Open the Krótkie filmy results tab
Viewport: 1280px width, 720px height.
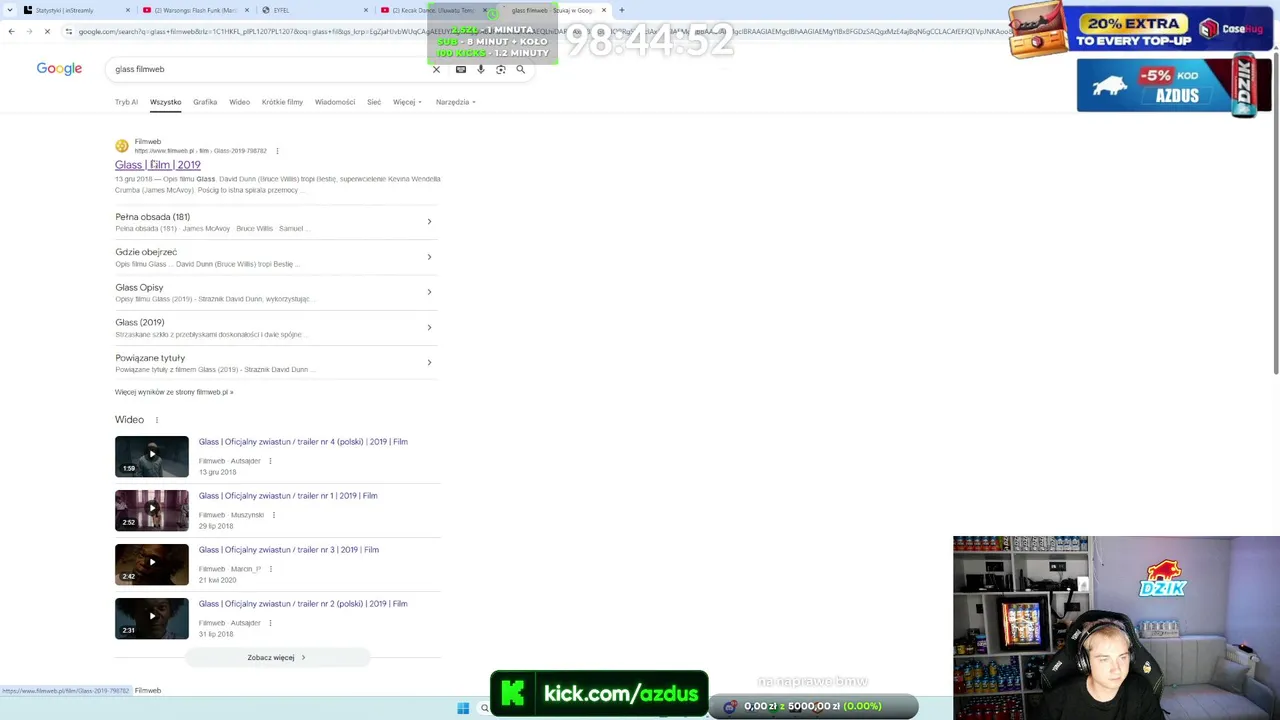pos(282,102)
